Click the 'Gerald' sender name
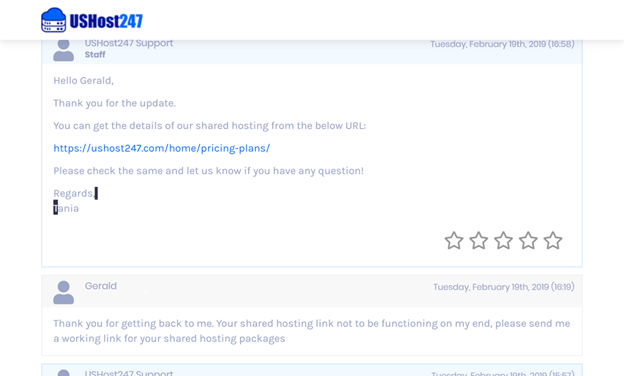The image size is (624, 376). click(x=101, y=286)
